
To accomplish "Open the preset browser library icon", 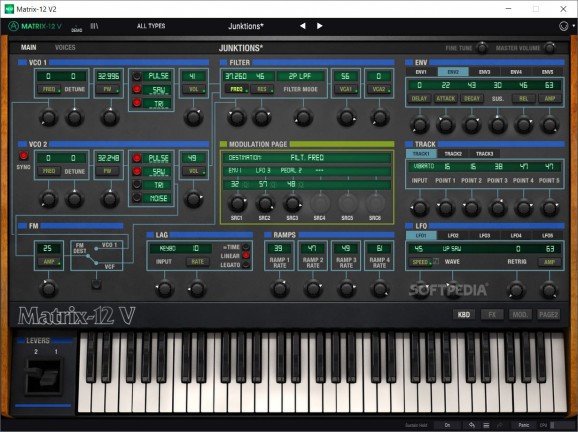I will click(x=94, y=26).
